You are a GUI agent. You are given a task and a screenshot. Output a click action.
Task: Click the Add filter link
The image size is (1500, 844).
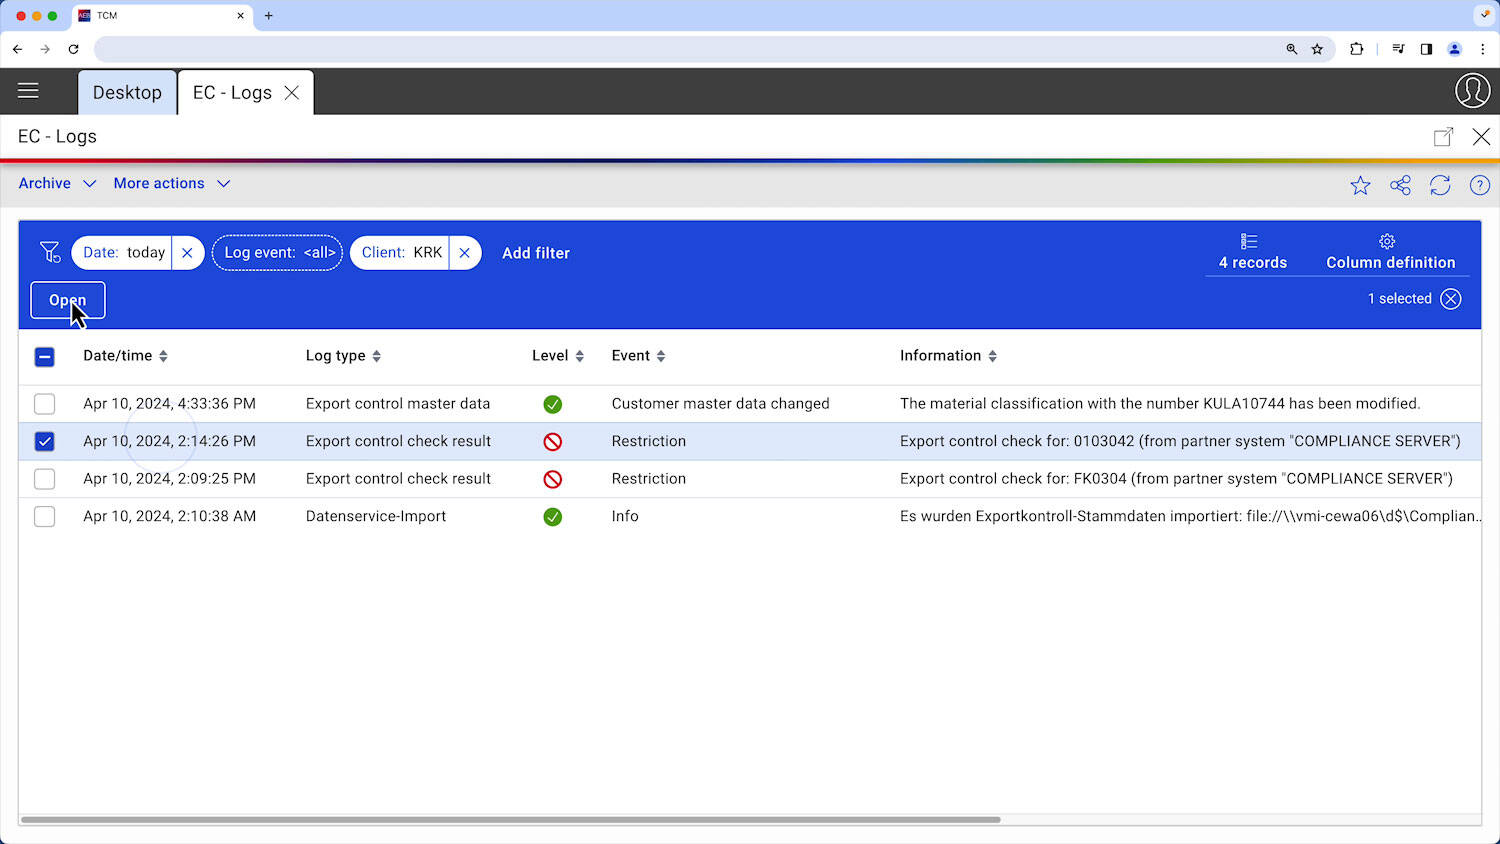click(x=535, y=253)
